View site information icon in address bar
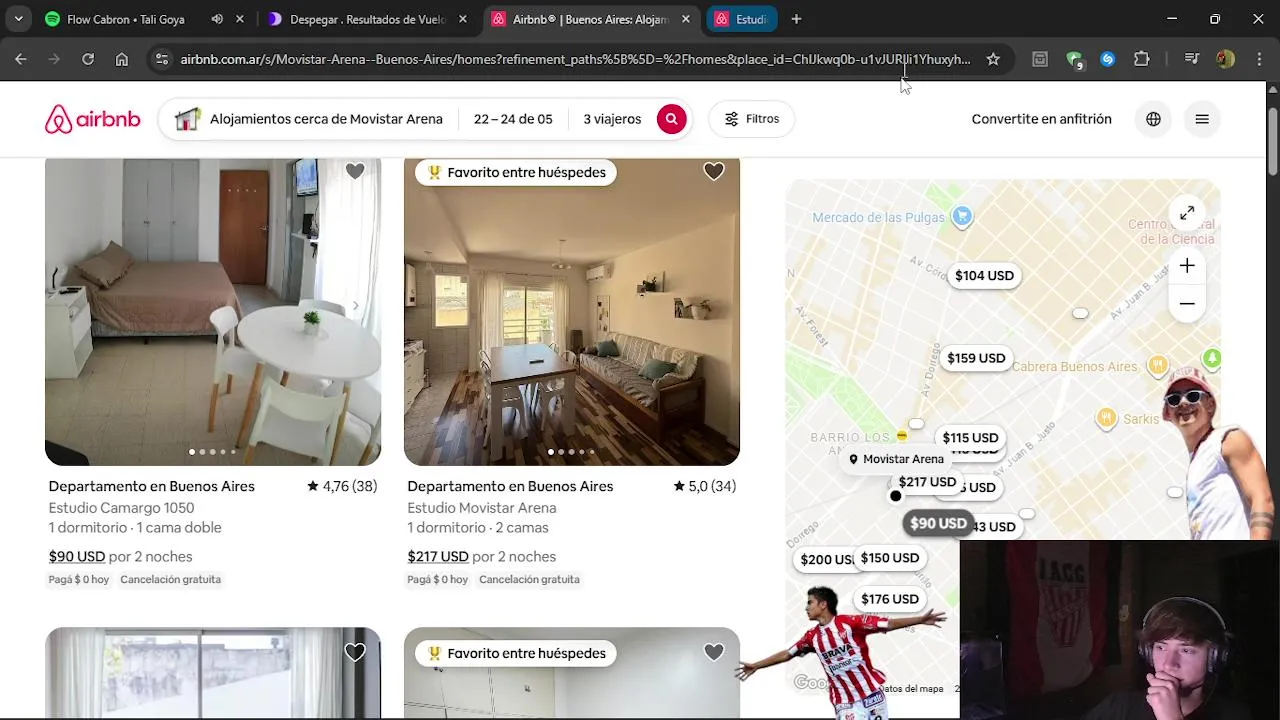The height and width of the screenshot is (720, 1280). point(162,59)
